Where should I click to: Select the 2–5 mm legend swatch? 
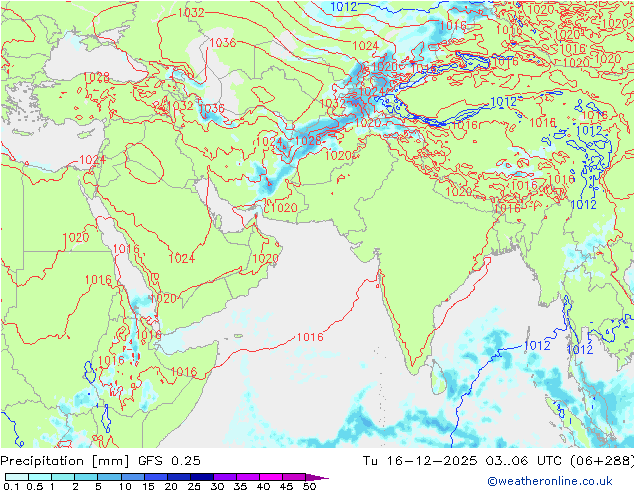86,477
